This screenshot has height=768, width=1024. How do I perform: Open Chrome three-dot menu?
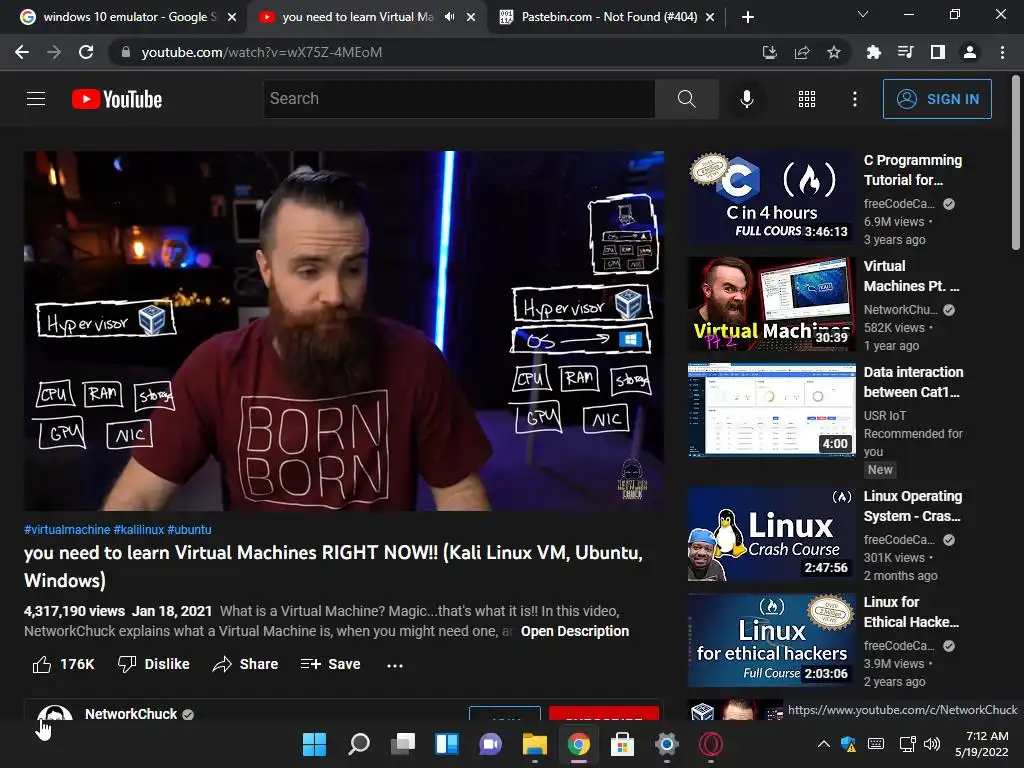click(x=1002, y=52)
